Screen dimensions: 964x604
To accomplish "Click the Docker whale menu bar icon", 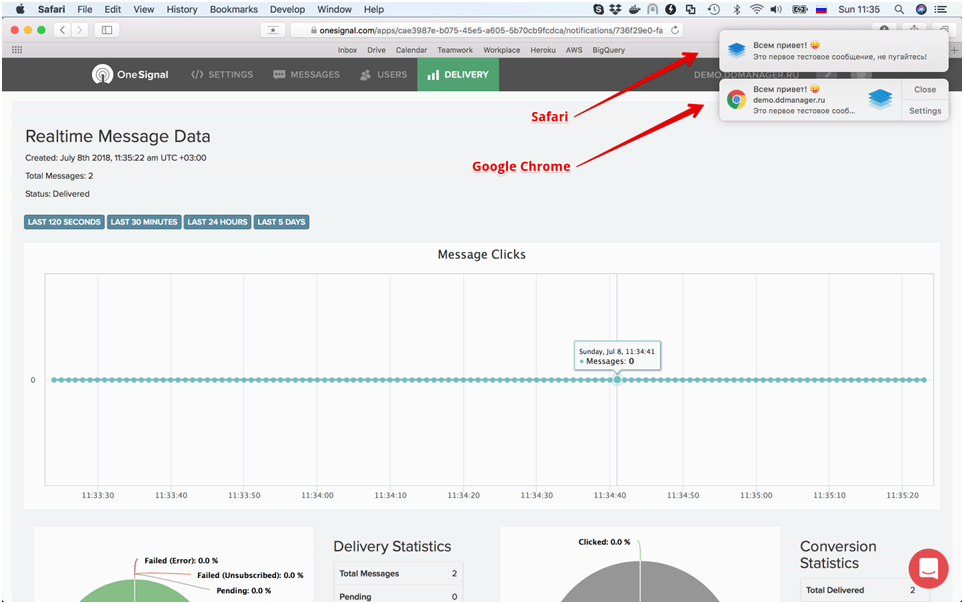I will click(634, 9).
